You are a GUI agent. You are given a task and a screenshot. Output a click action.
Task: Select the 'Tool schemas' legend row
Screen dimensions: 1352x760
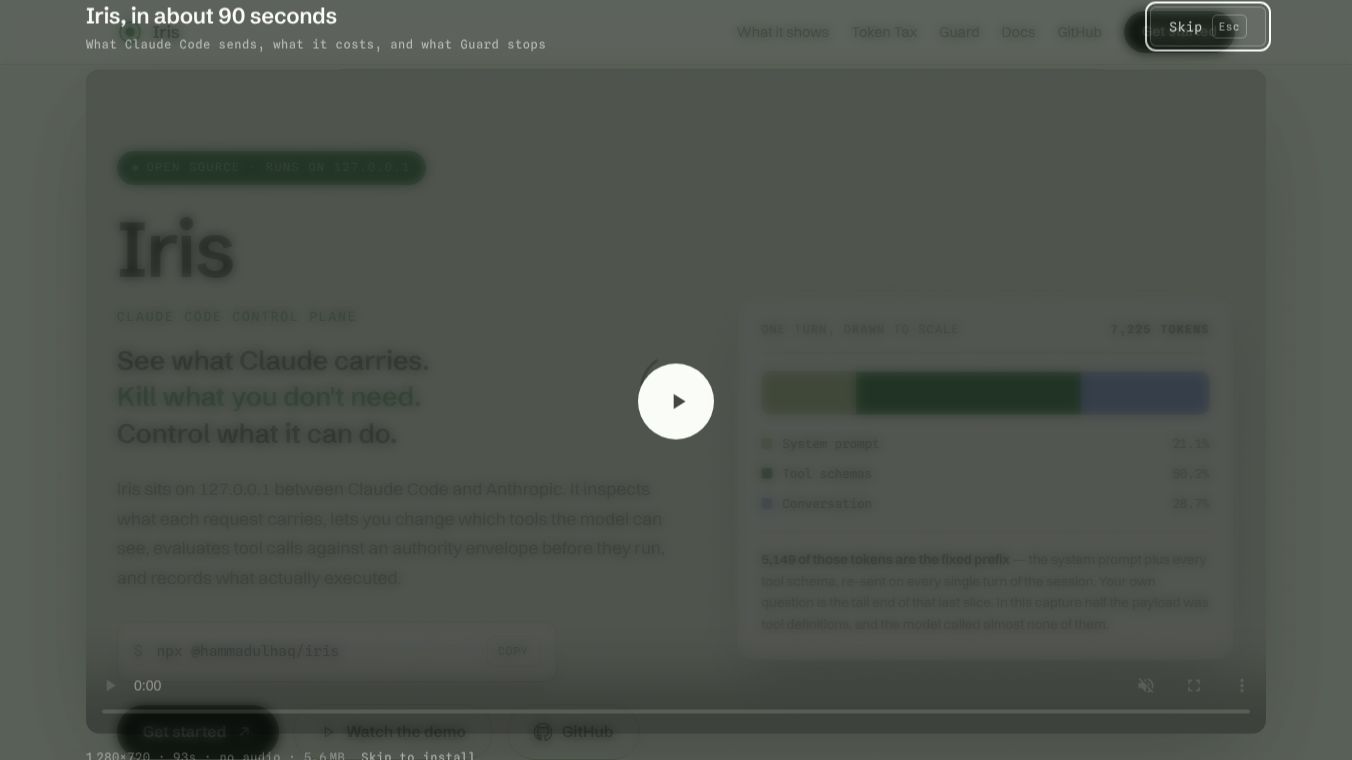pos(985,474)
